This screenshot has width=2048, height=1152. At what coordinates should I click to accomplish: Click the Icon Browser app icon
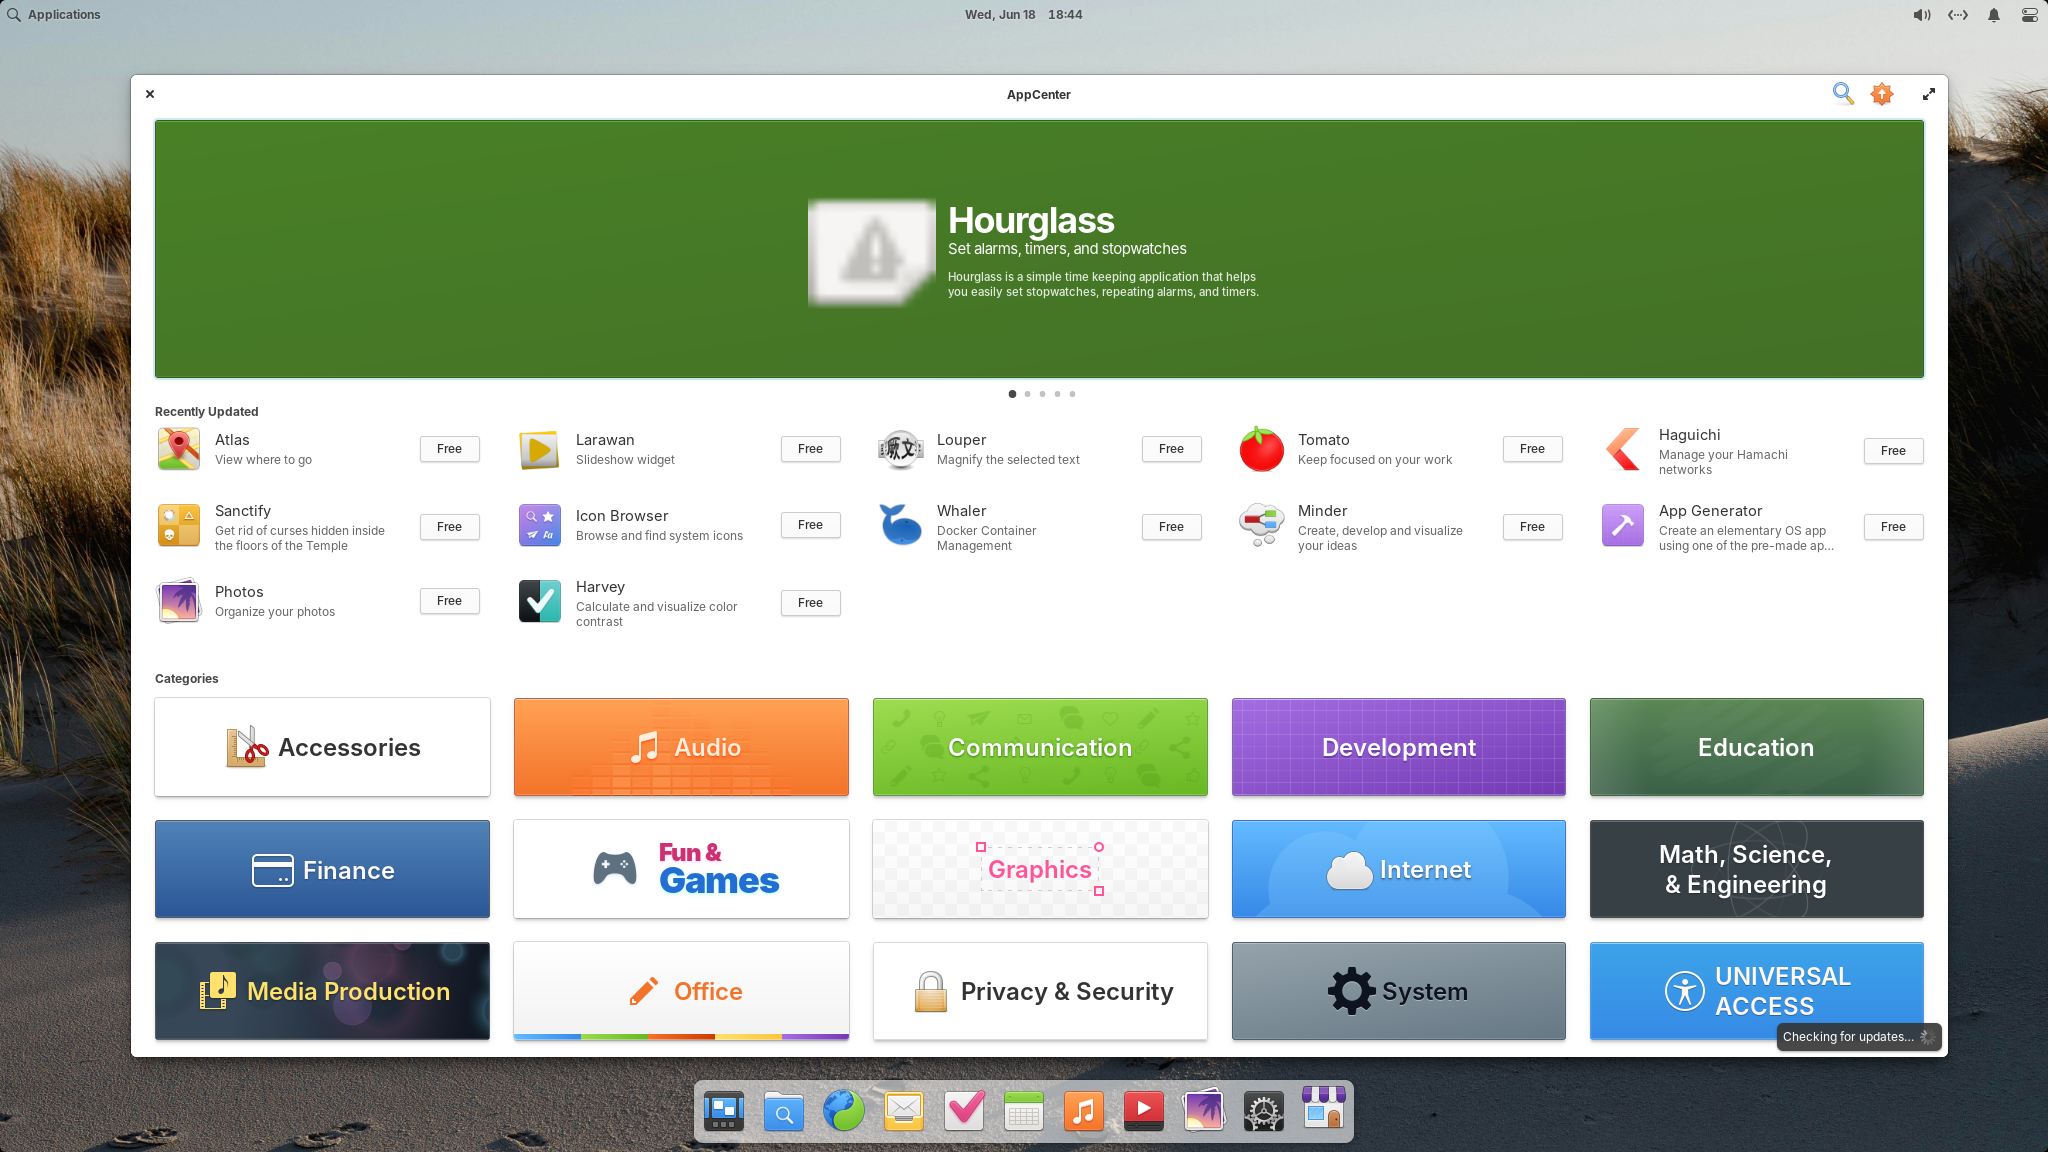click(x=540, y=525)
